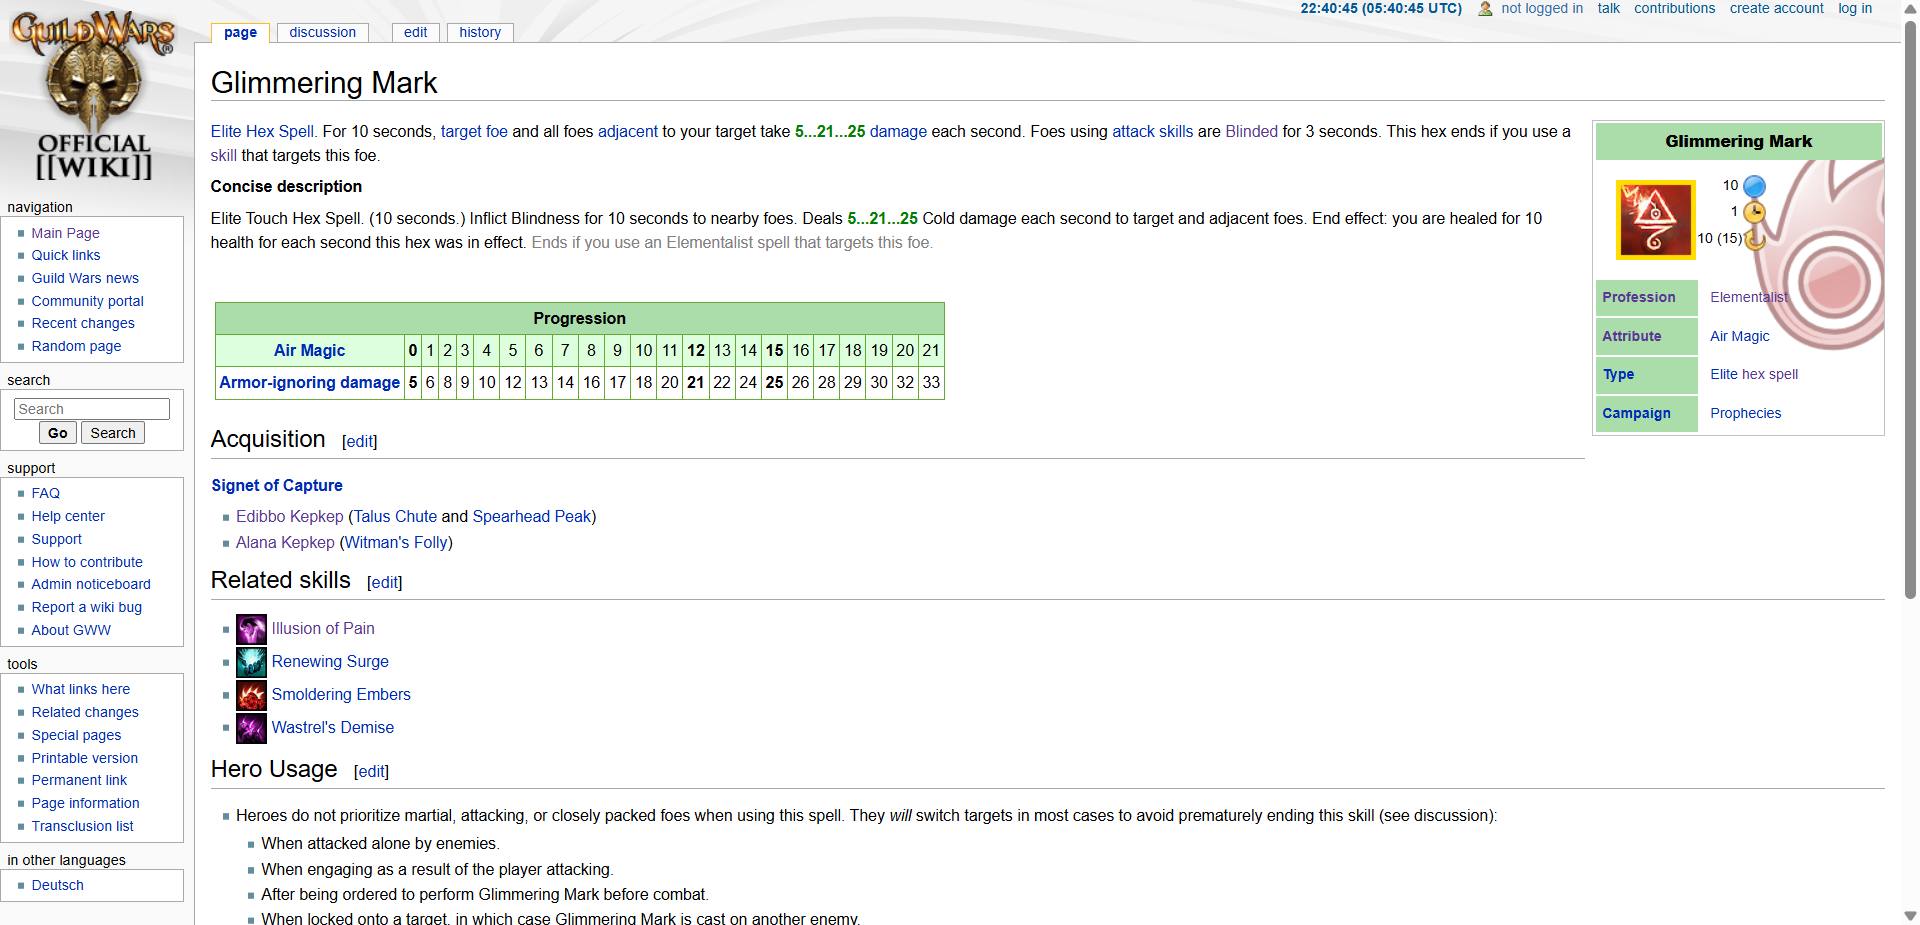Click the scrollbar down arrow
Screen dimensions: 1920x925
[x=1910, y=915]
